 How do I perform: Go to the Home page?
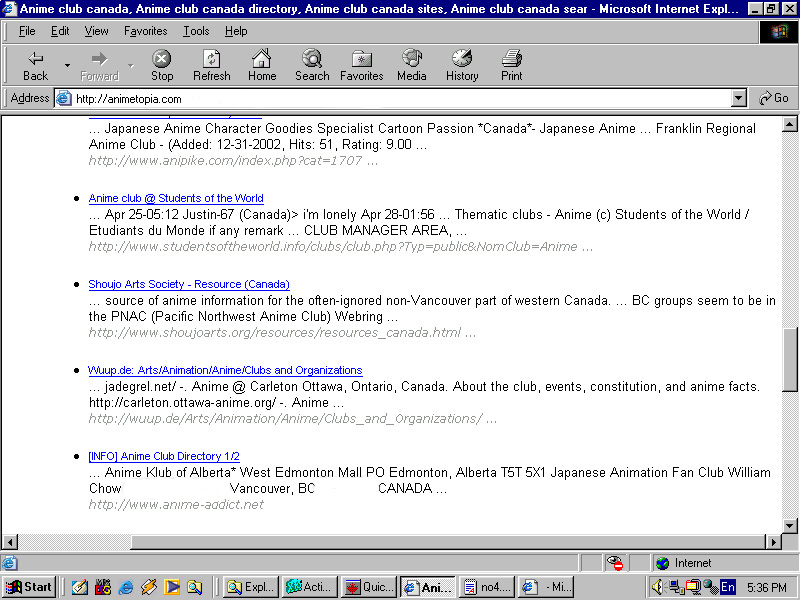(x=262, y=65)
